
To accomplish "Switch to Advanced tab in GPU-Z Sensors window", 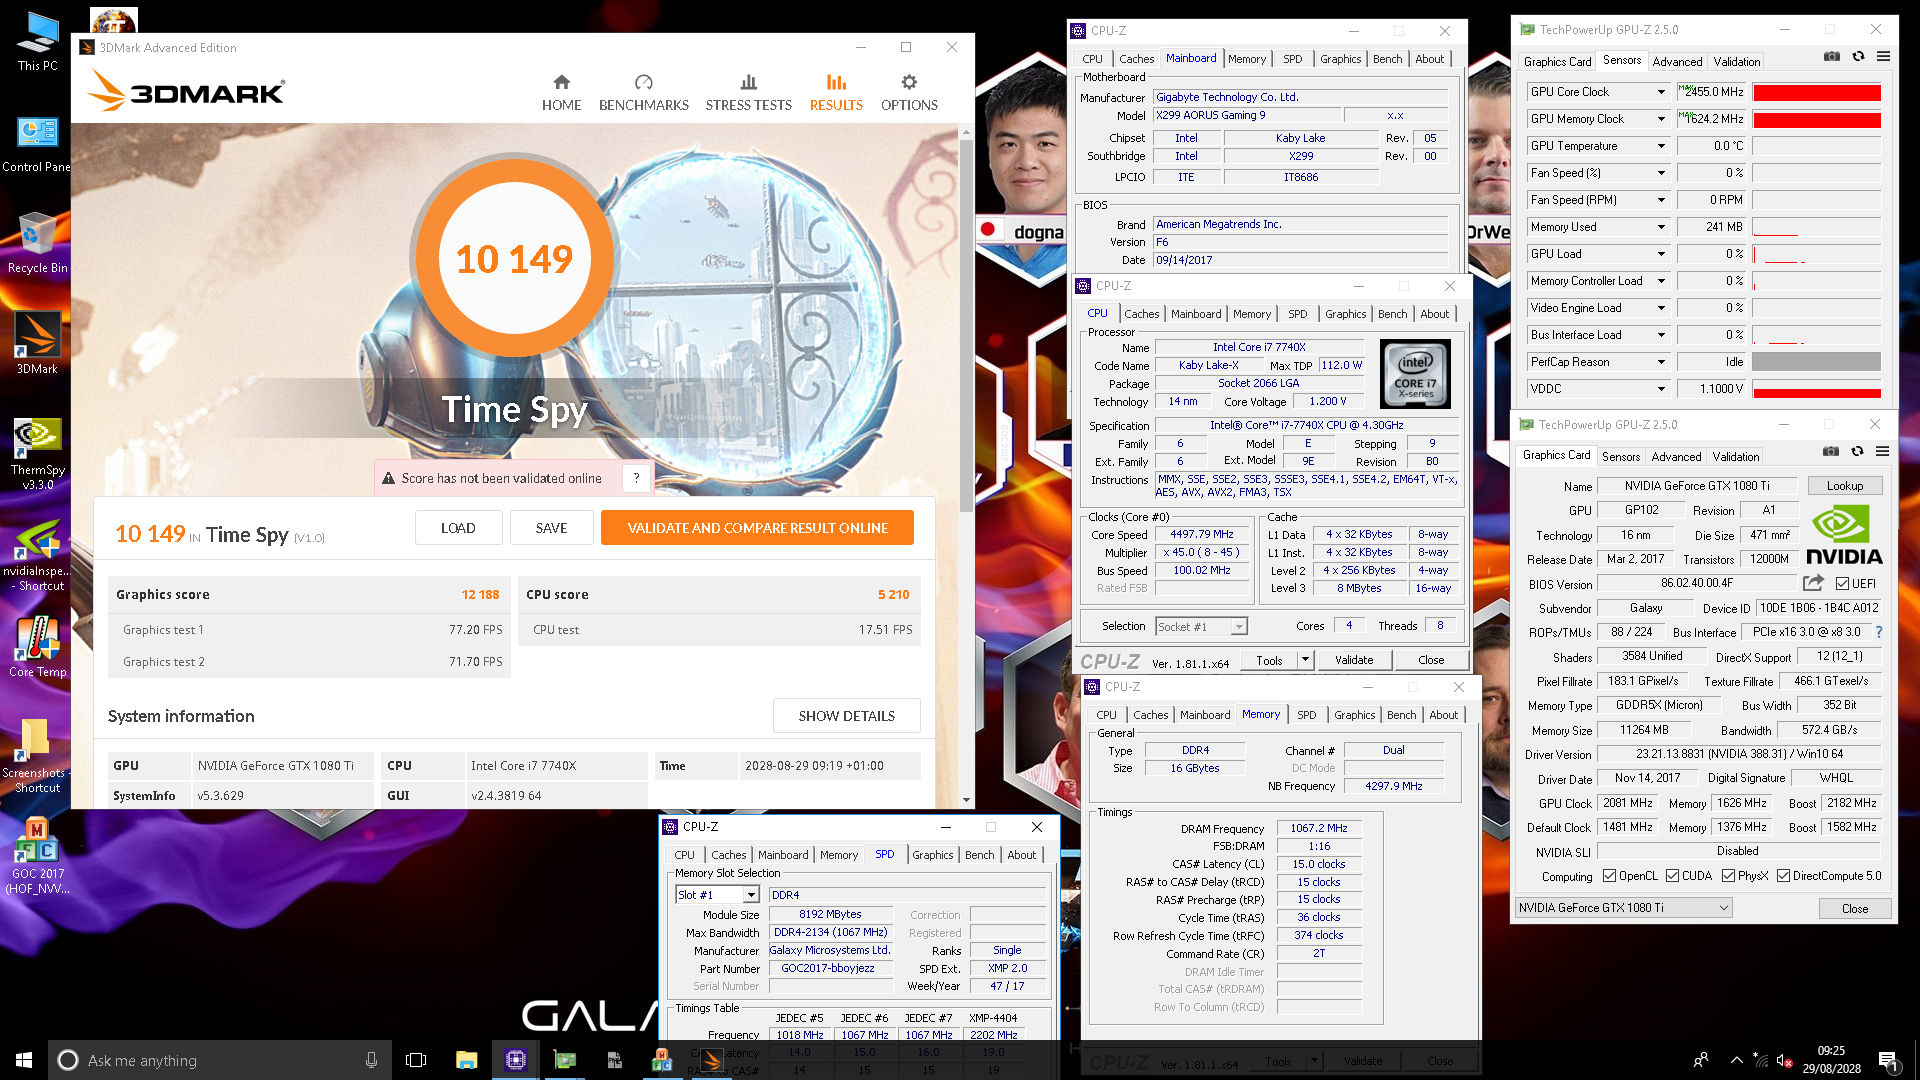I will [x=1677, y=62].
